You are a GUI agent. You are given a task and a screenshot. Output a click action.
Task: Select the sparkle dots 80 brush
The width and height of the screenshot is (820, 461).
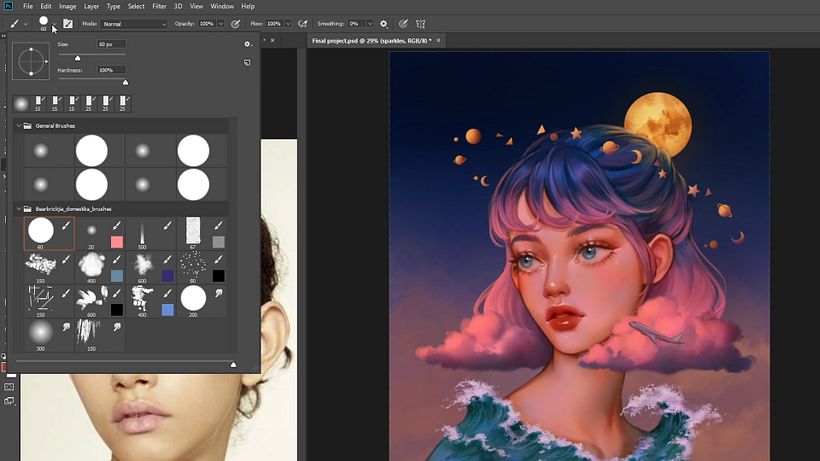pyautogui.click(x=201, y=267)
